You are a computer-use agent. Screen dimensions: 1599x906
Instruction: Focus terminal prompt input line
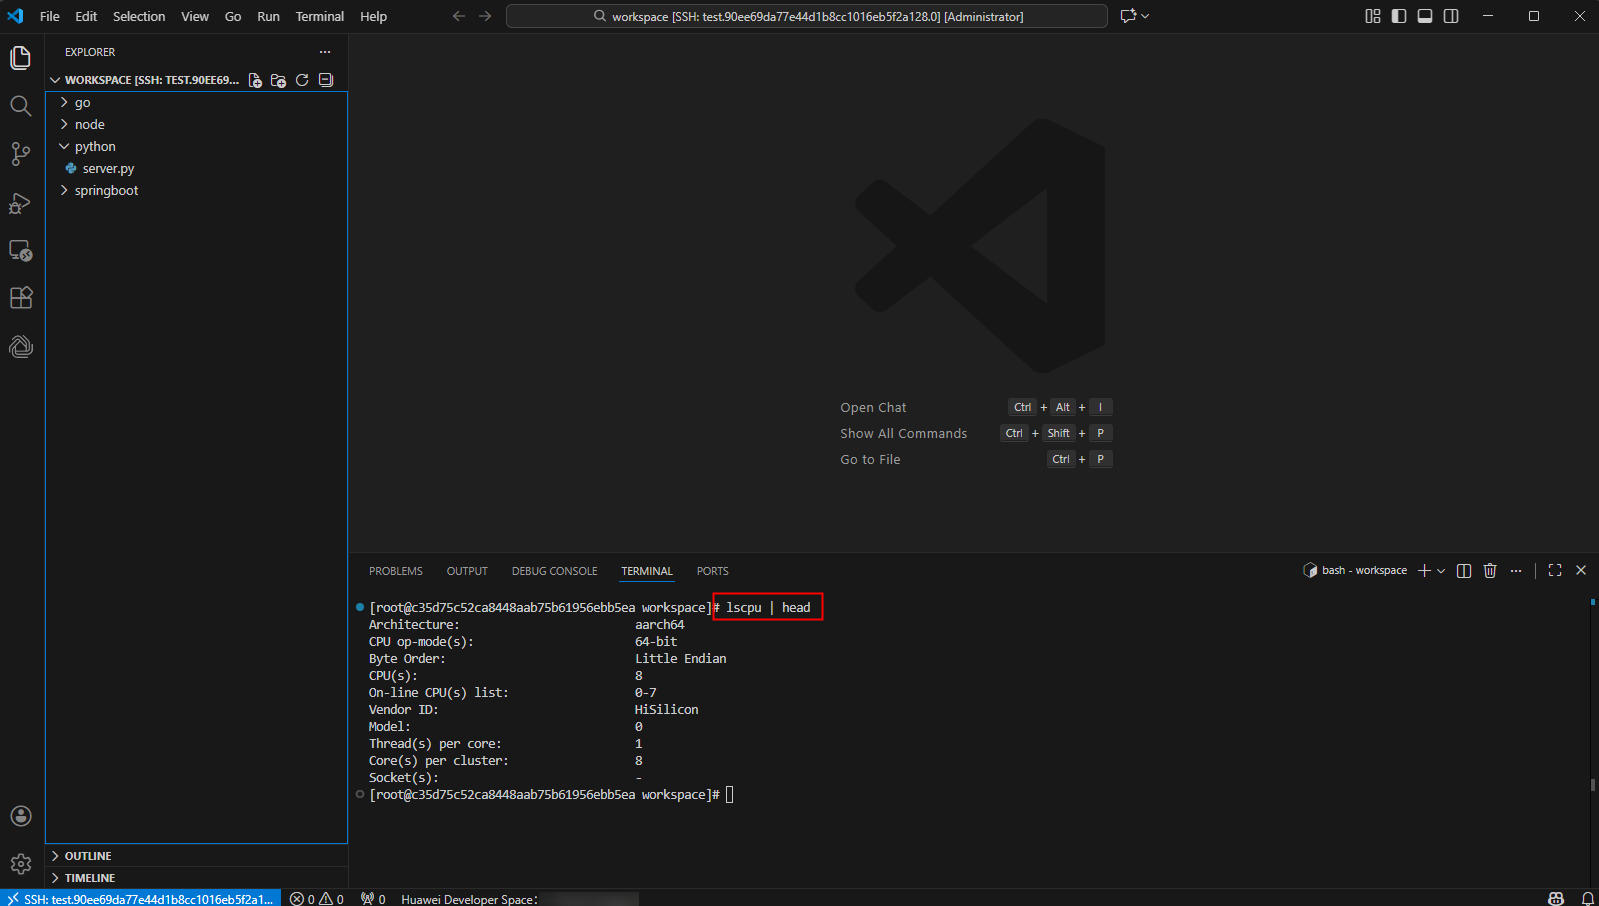(729, 795)
